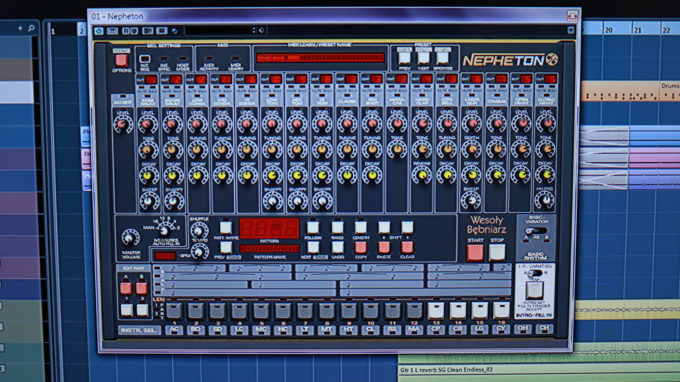The image size is (680, 382).
Task: Toggle Host Mode in Seq. Settings
Action: click(x=183, y=59)
